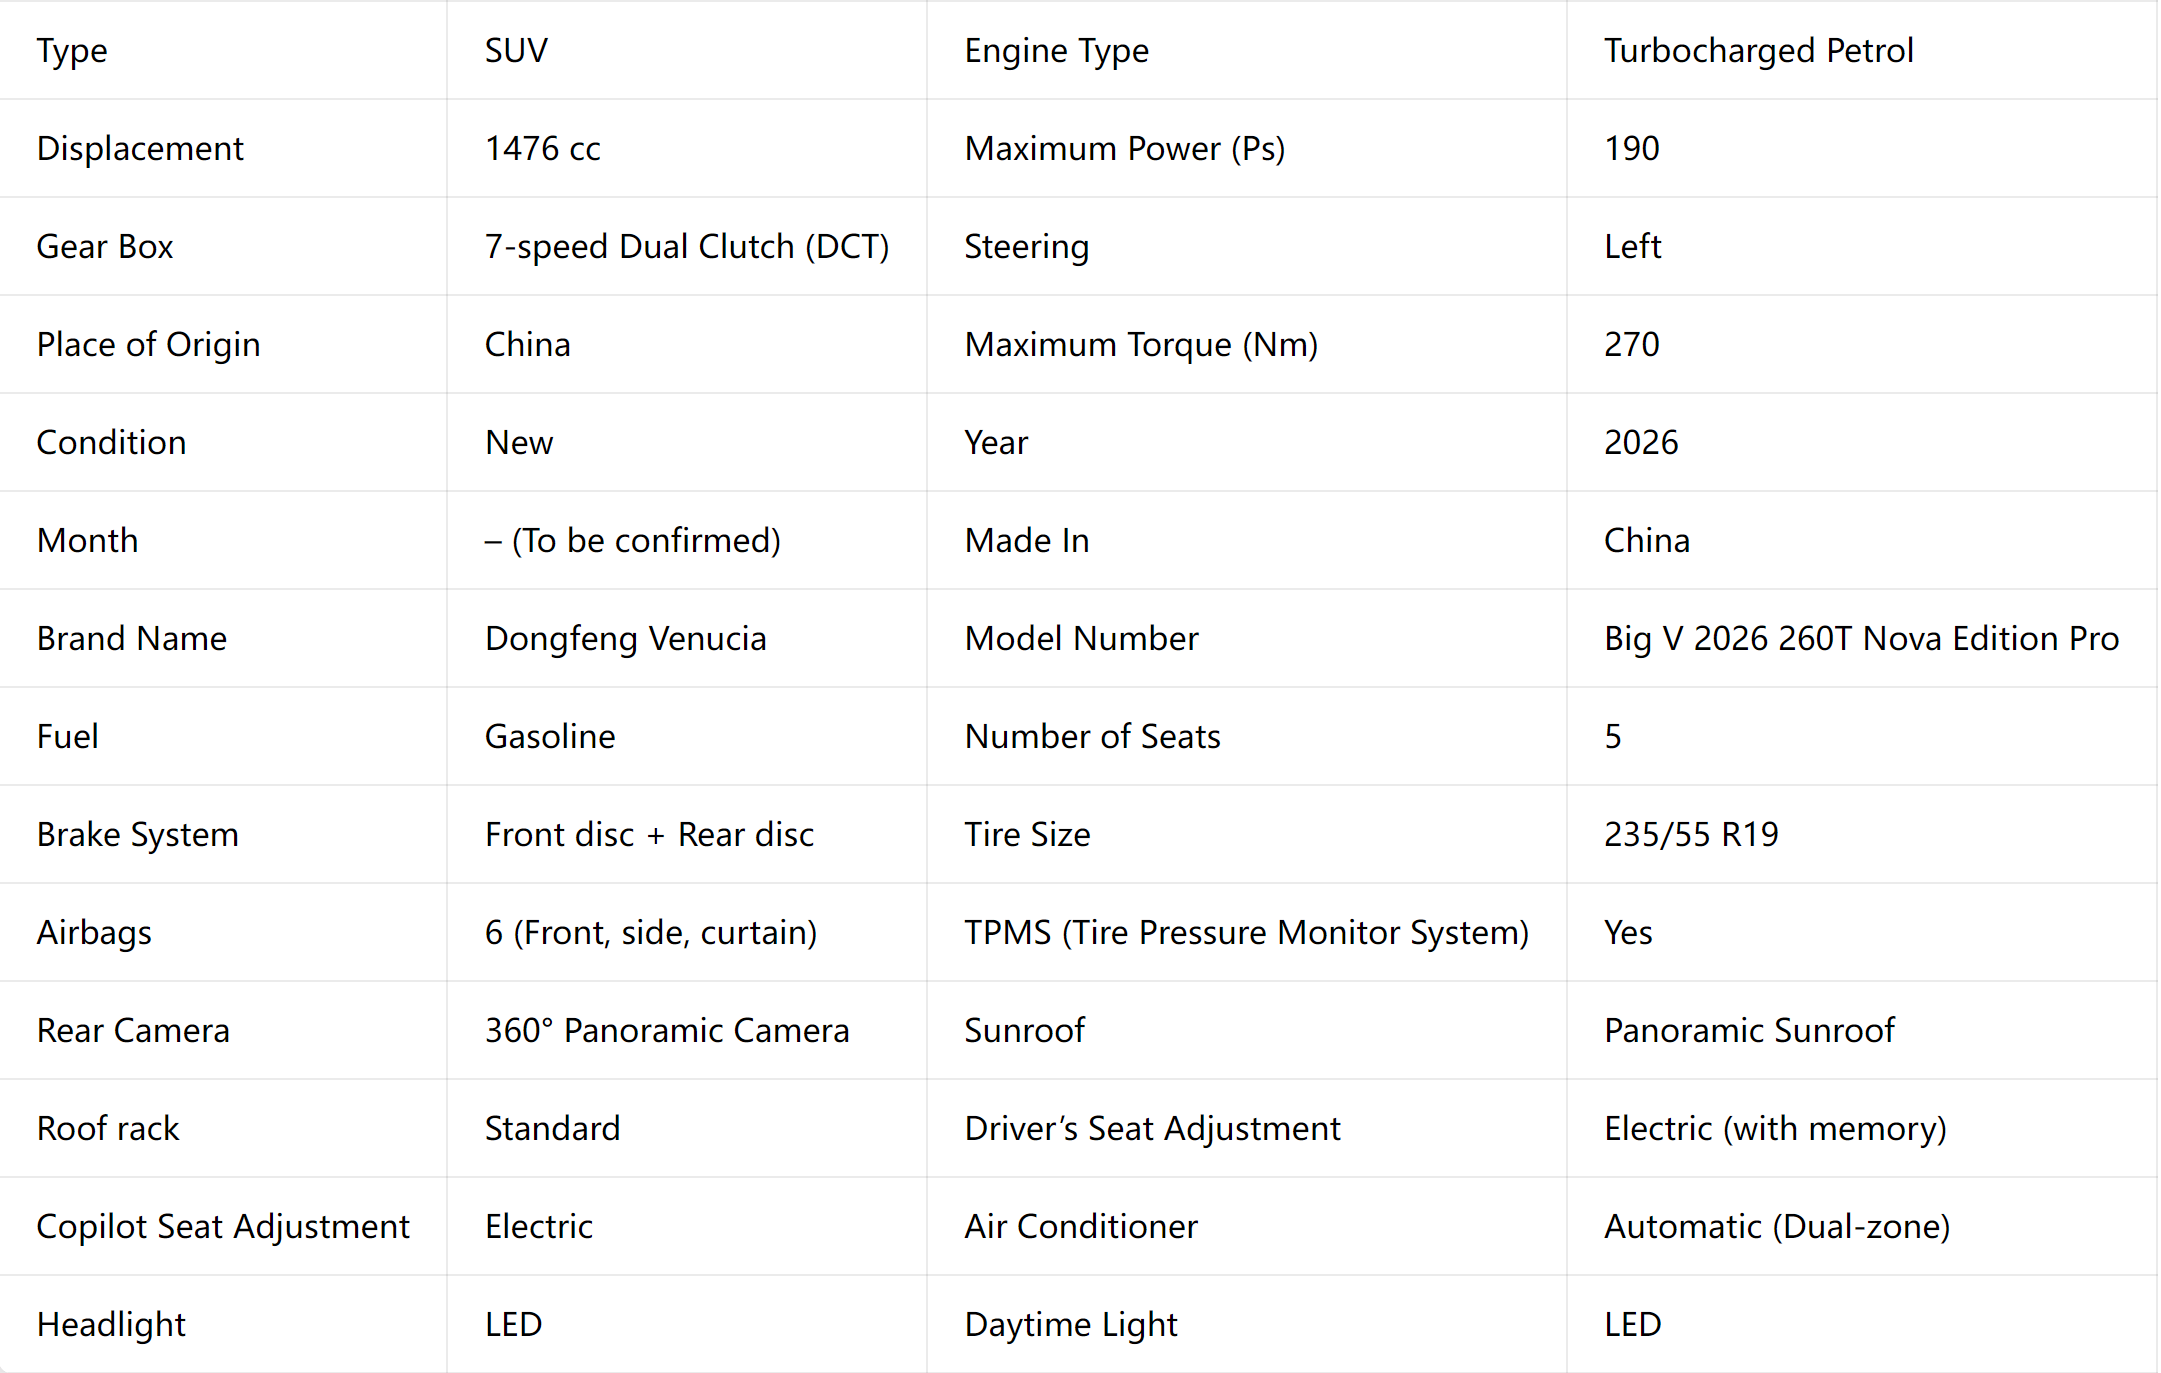The width and height of the screenshot is (2161, 1373).
Task: Click the Front disc + Rear disc text
Action: tap(649, 834)
